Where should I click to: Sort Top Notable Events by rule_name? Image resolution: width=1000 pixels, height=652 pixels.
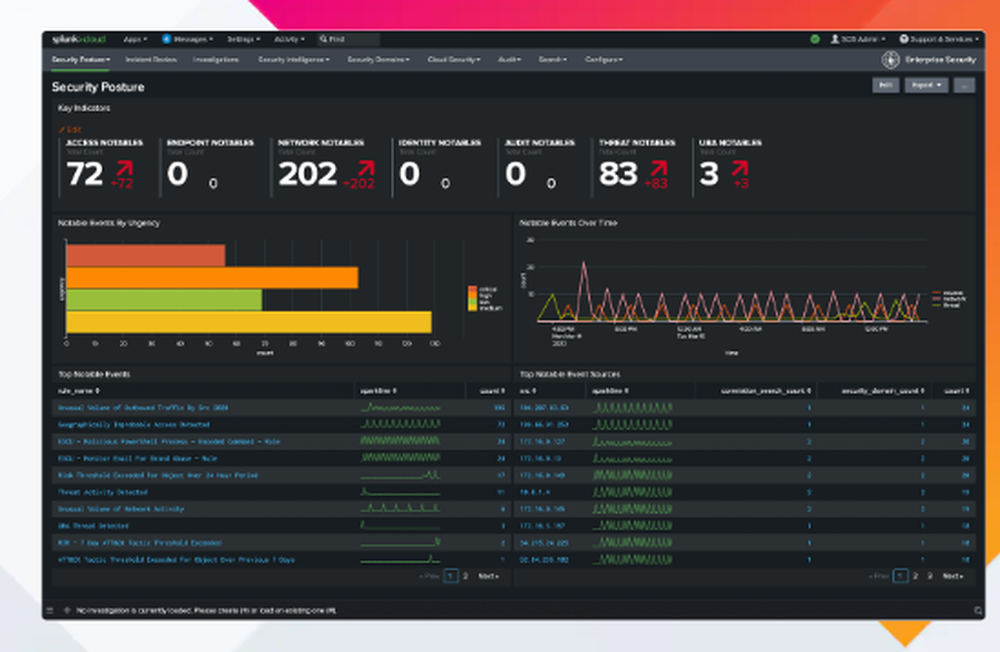pos(78,390)
